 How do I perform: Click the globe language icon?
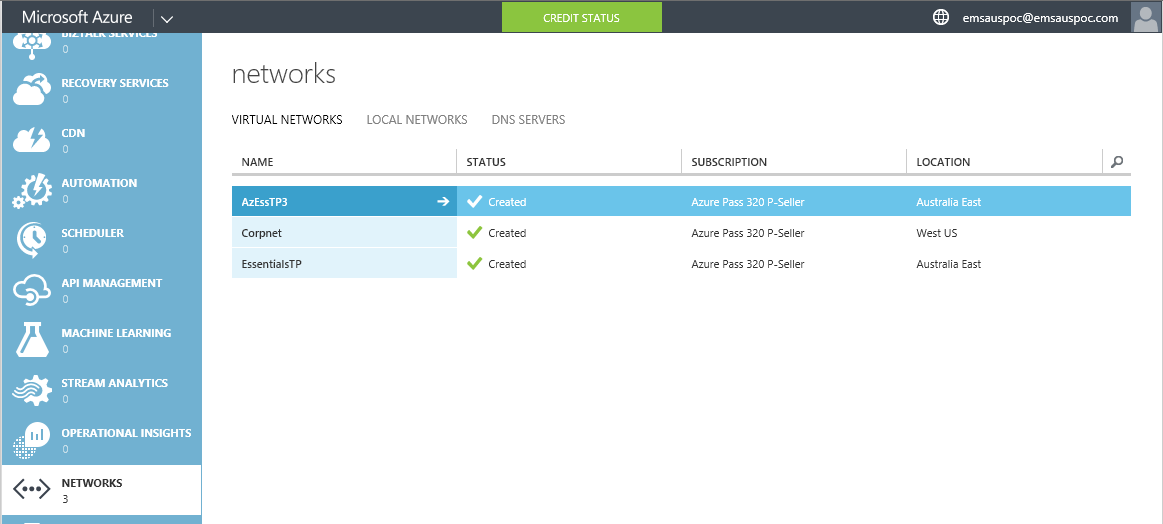click(x=940, y=17)
